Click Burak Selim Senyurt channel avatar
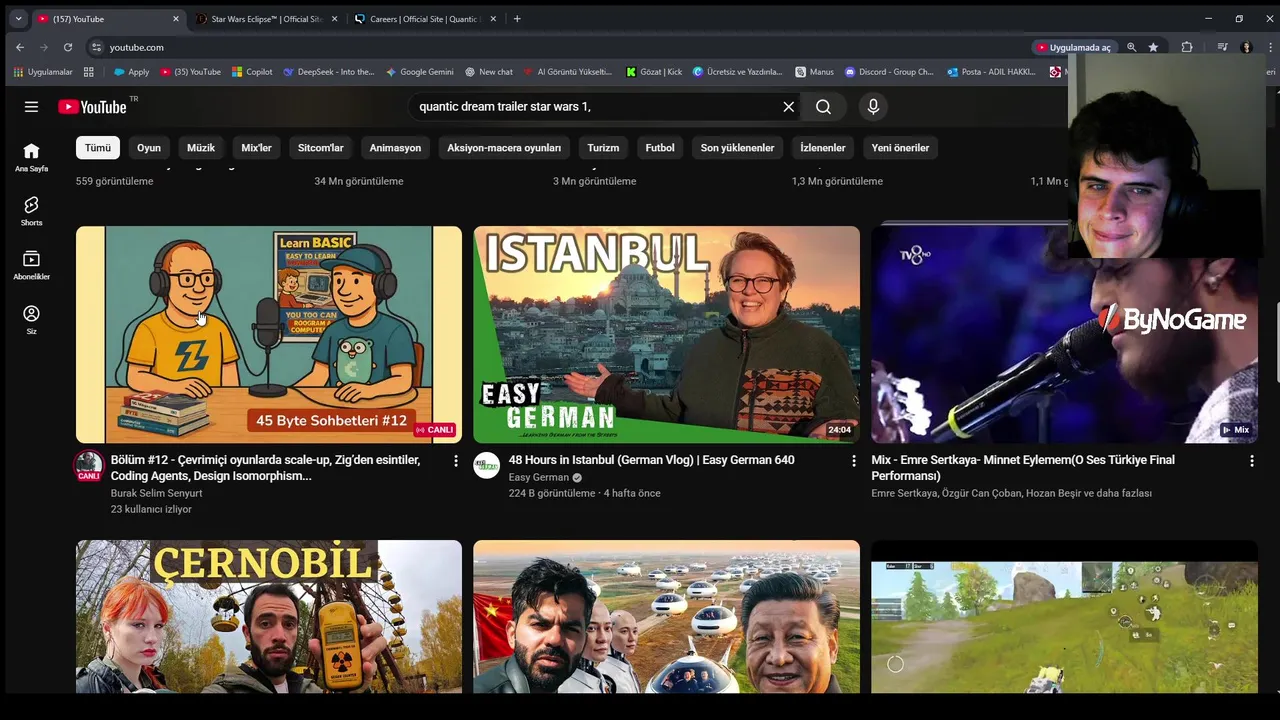The image size is (1280, 720). click(89, 465)
